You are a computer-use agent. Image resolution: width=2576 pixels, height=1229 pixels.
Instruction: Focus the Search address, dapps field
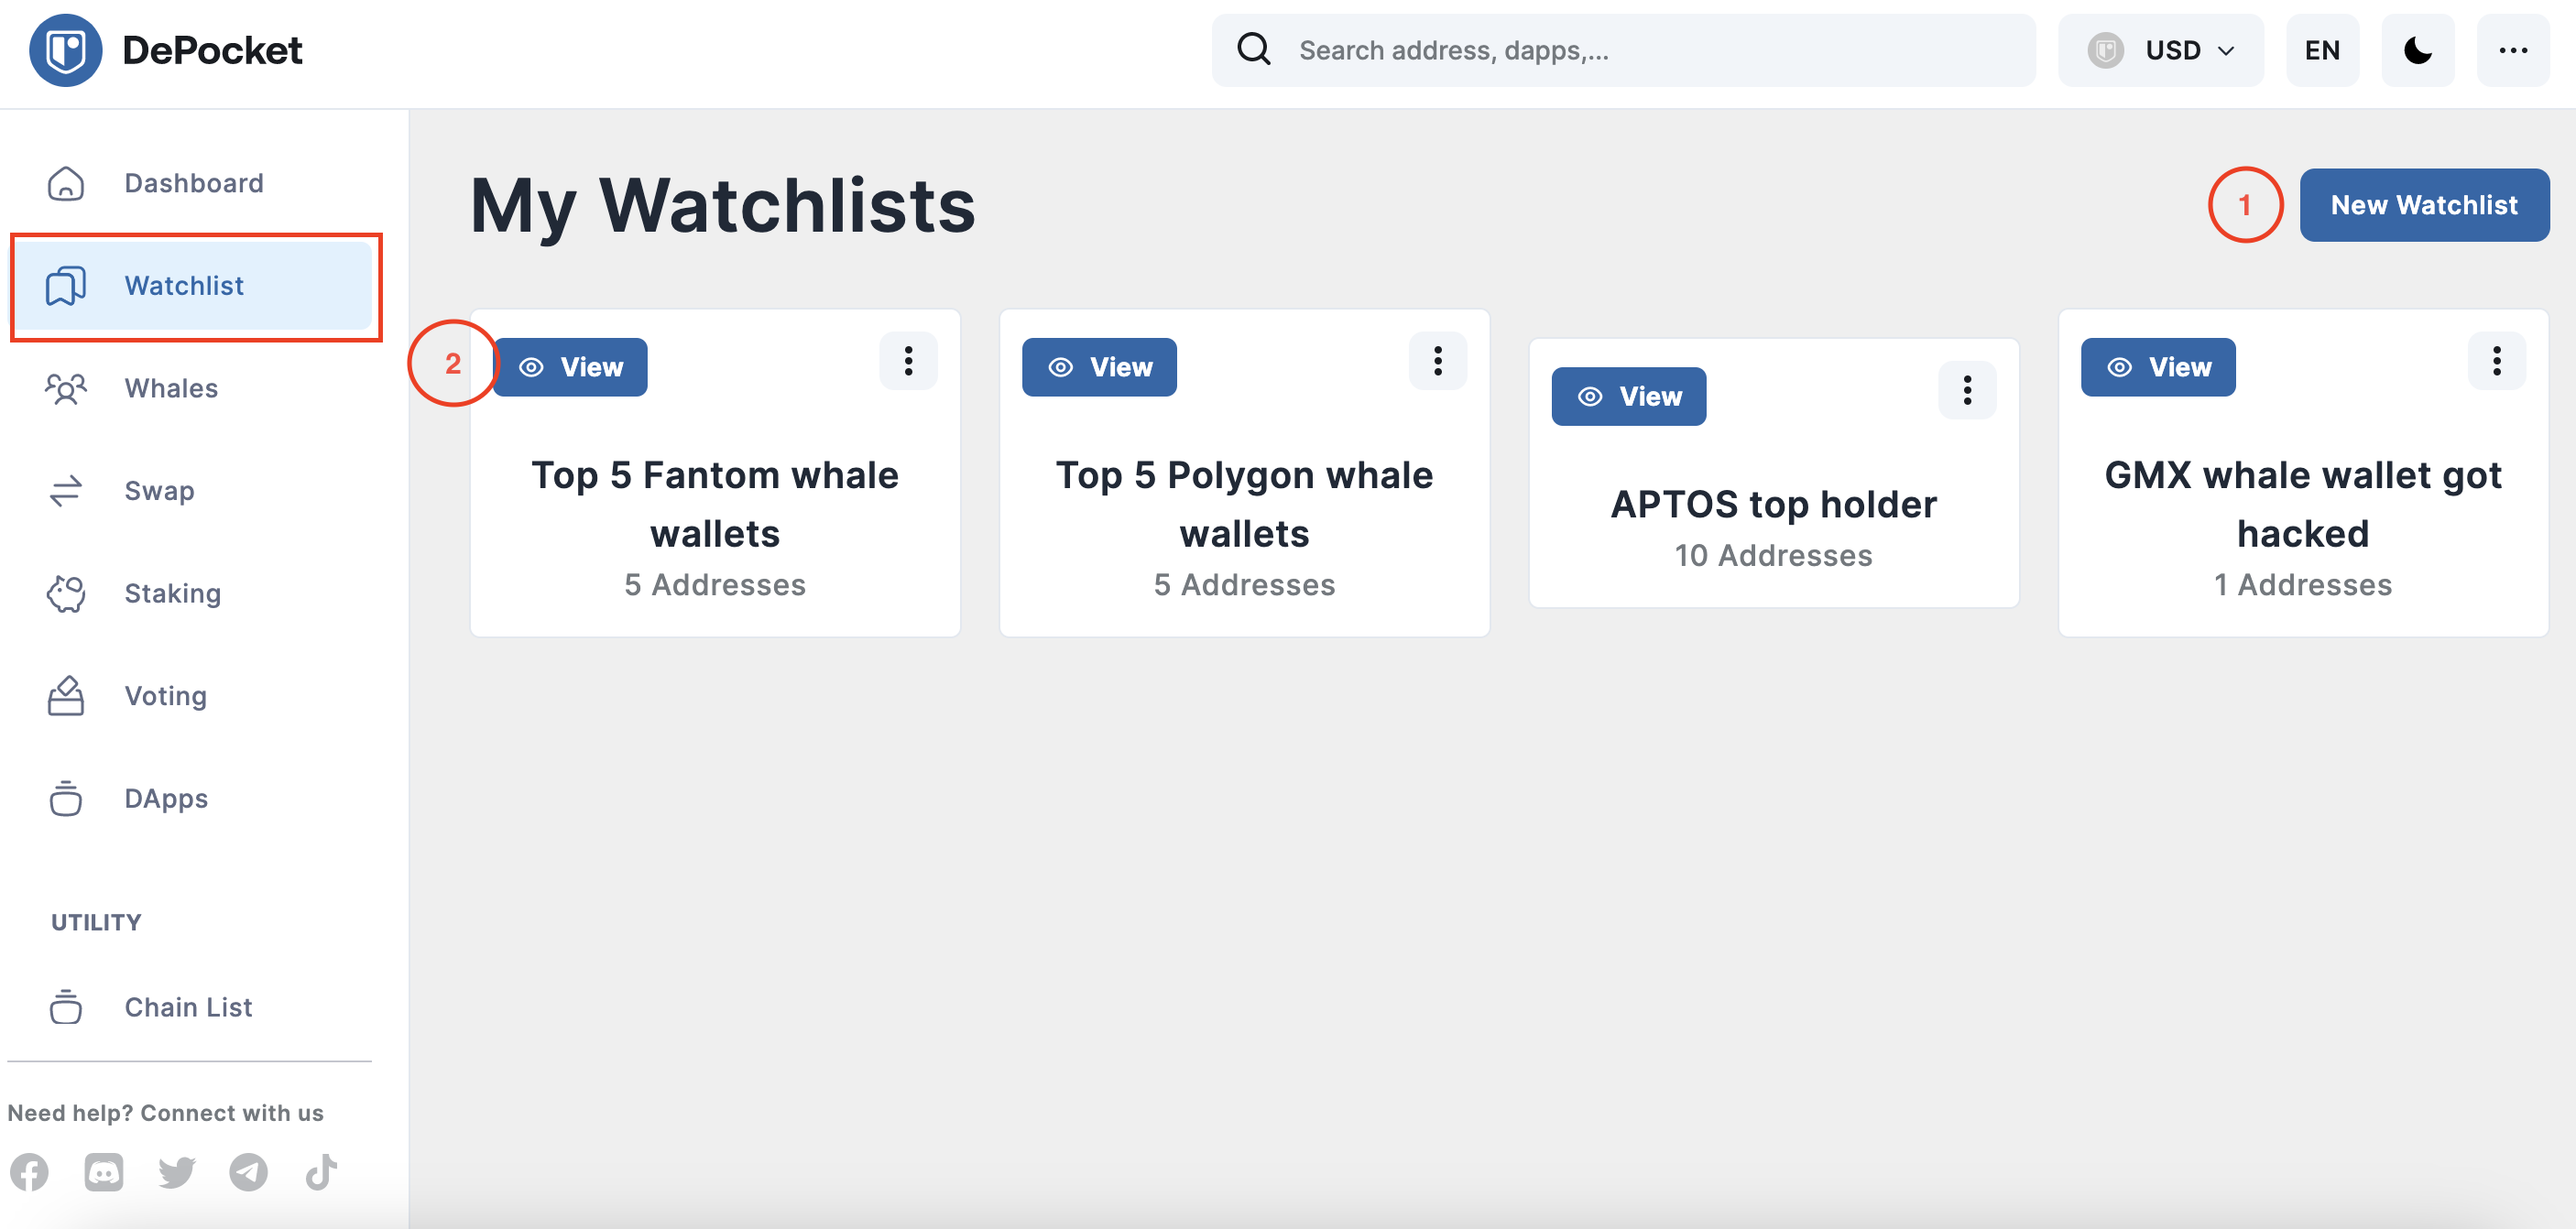1623,50
